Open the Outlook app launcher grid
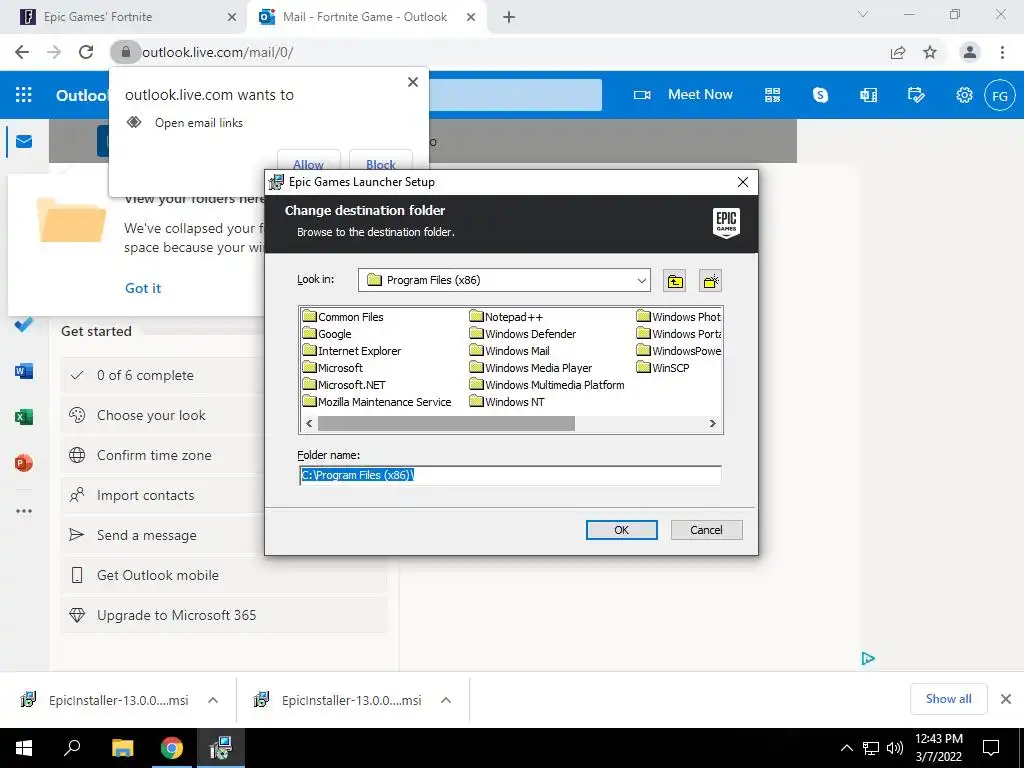 [24, 95]
